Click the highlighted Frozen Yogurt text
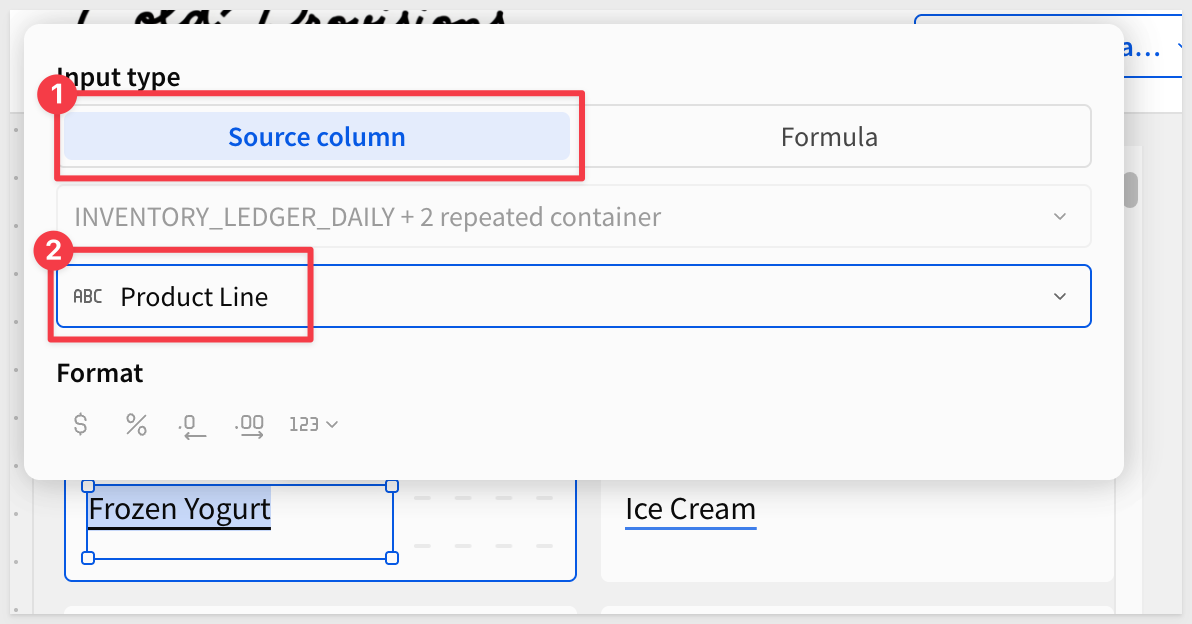This screenshot has width=1192, height=624. tap(180, 510)
